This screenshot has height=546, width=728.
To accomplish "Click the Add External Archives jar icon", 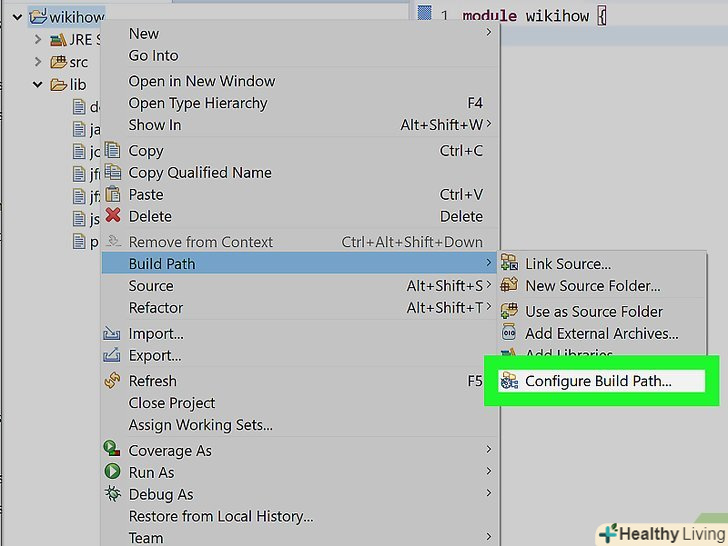I will tap(509, 332).
